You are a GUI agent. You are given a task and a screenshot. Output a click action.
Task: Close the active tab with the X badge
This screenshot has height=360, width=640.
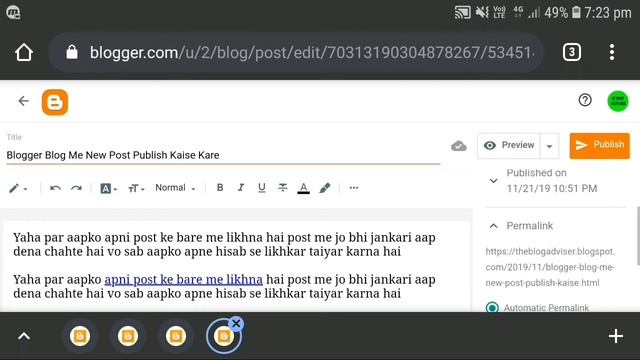[236, 324]
